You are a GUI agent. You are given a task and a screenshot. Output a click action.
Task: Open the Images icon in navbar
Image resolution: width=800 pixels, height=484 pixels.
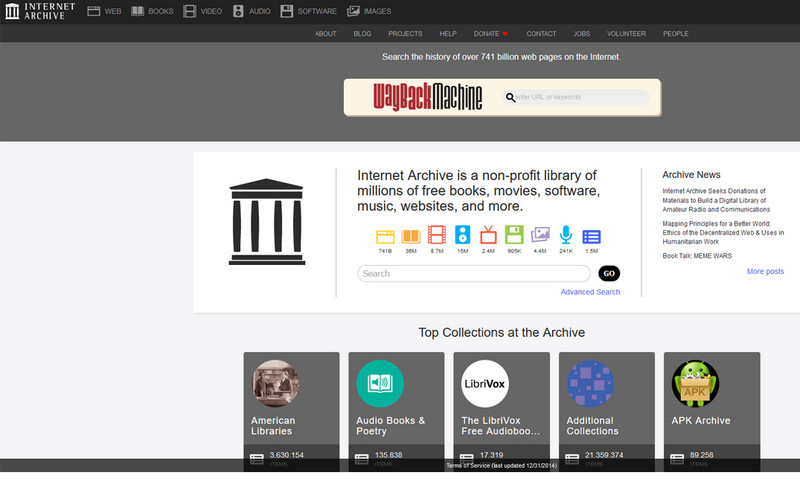point(353,11)
